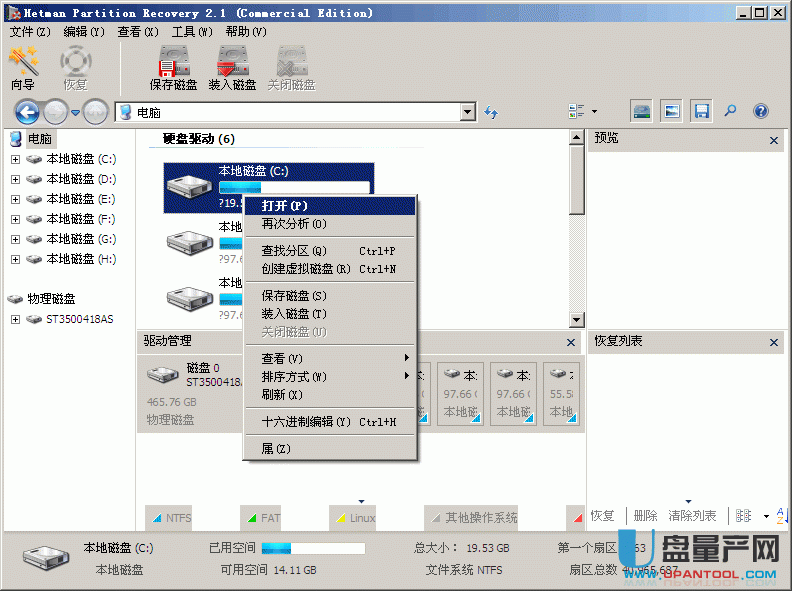Click the magnifier search icon
Image resolution: width=792 pixels, height=591 pixels.
pyautogui.click(x=730, y=111)
